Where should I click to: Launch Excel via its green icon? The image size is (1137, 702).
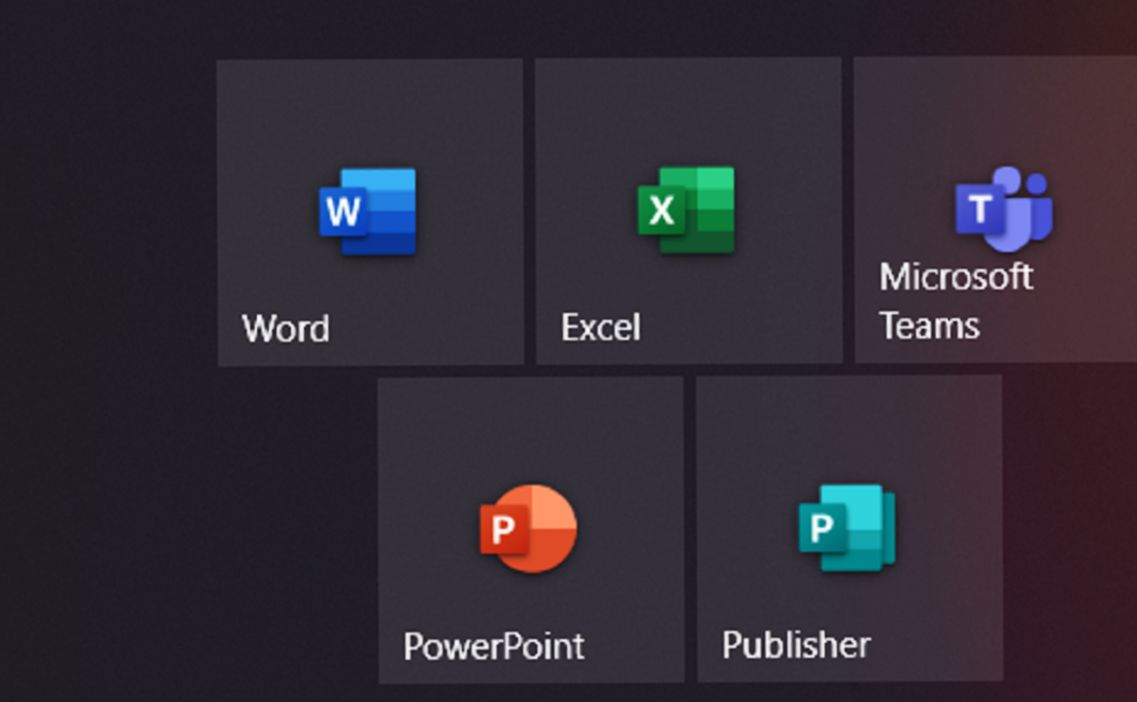click(686, 210)
